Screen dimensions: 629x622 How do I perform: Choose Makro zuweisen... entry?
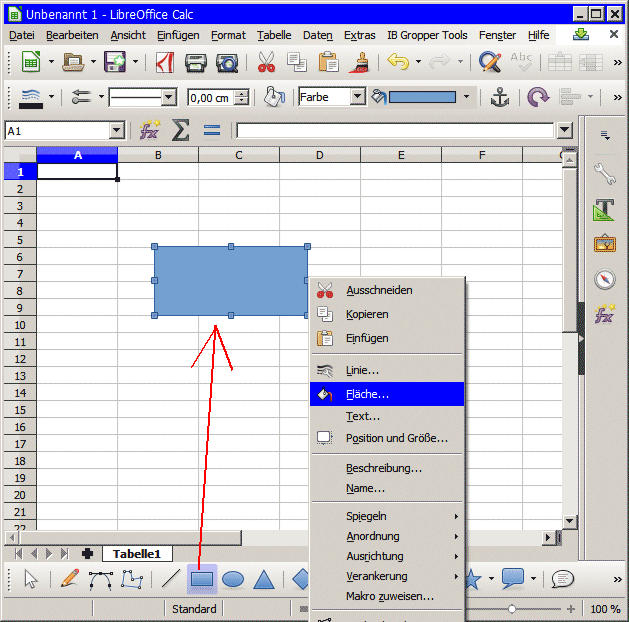[x=387, y=596]
